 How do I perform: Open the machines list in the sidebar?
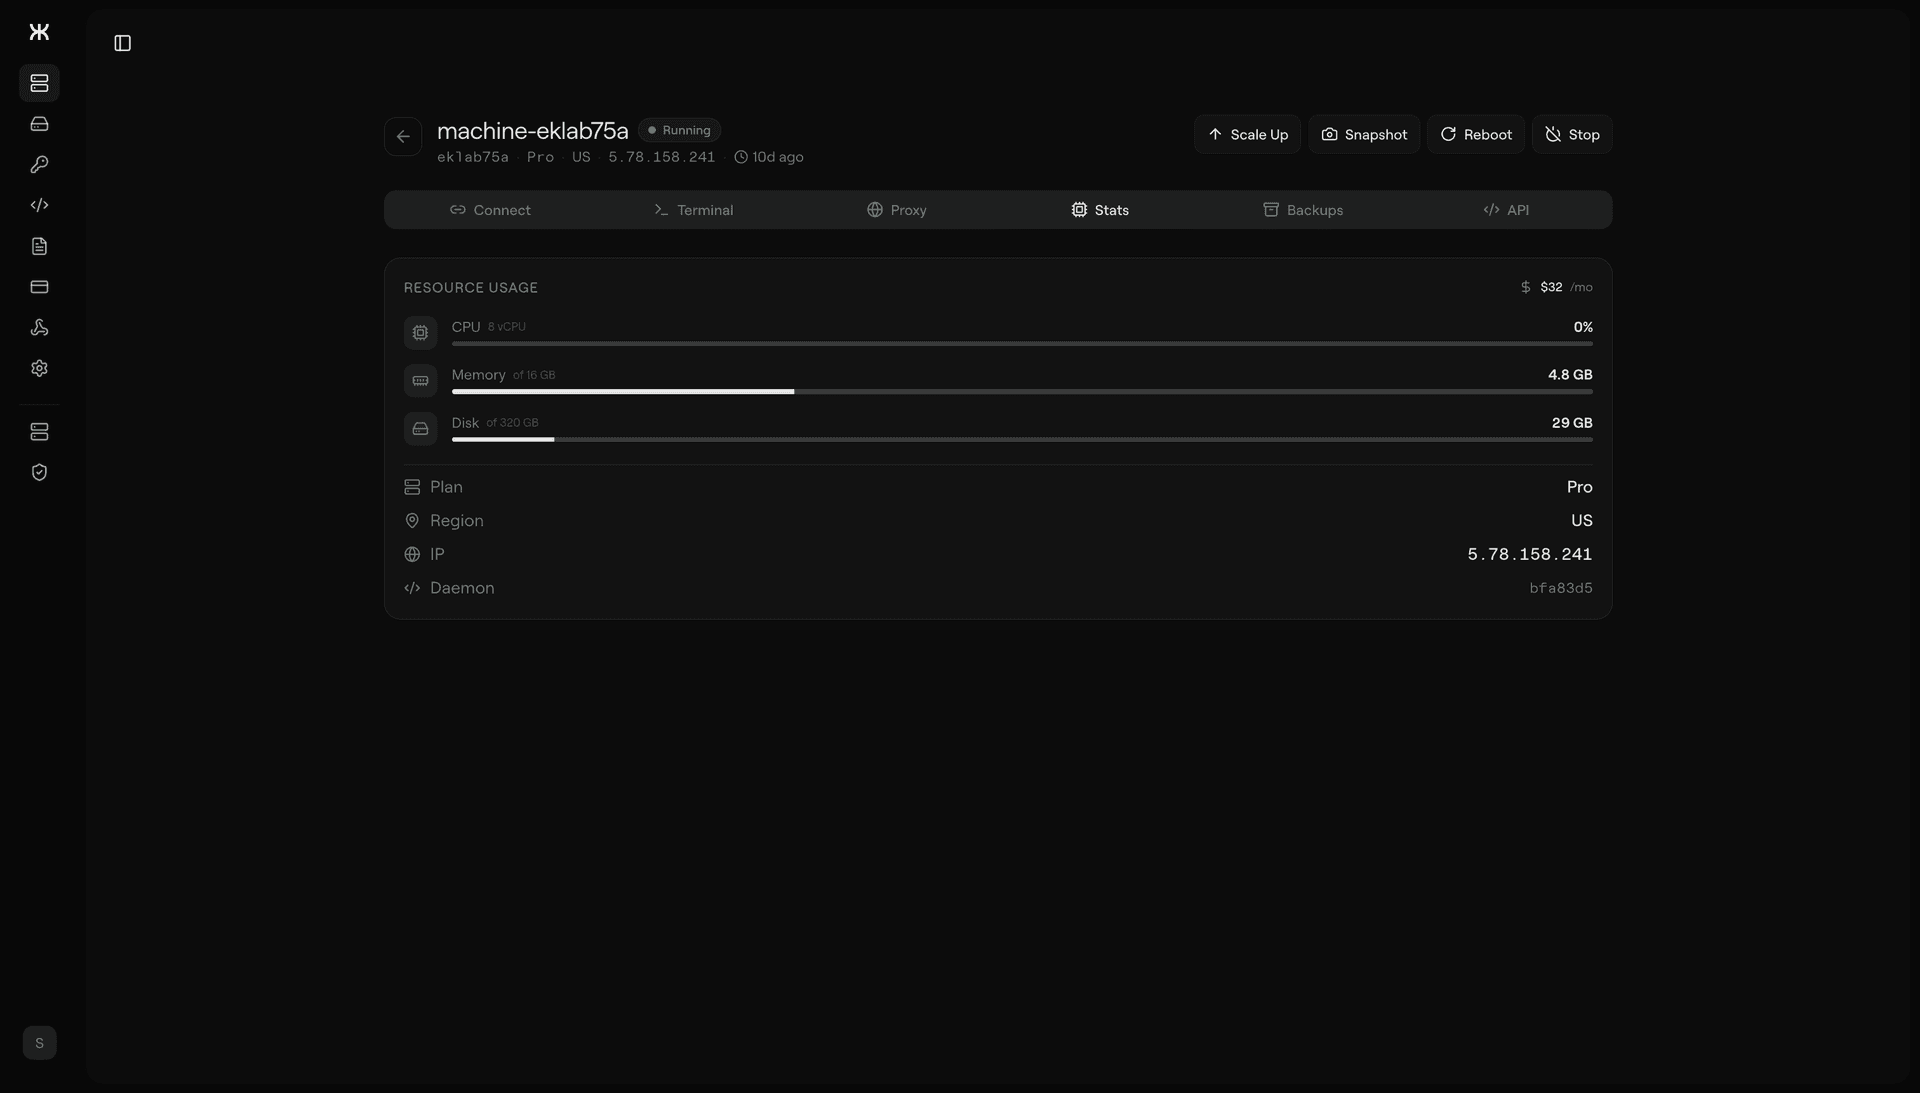pyautogui.click(x=39, y=83)
